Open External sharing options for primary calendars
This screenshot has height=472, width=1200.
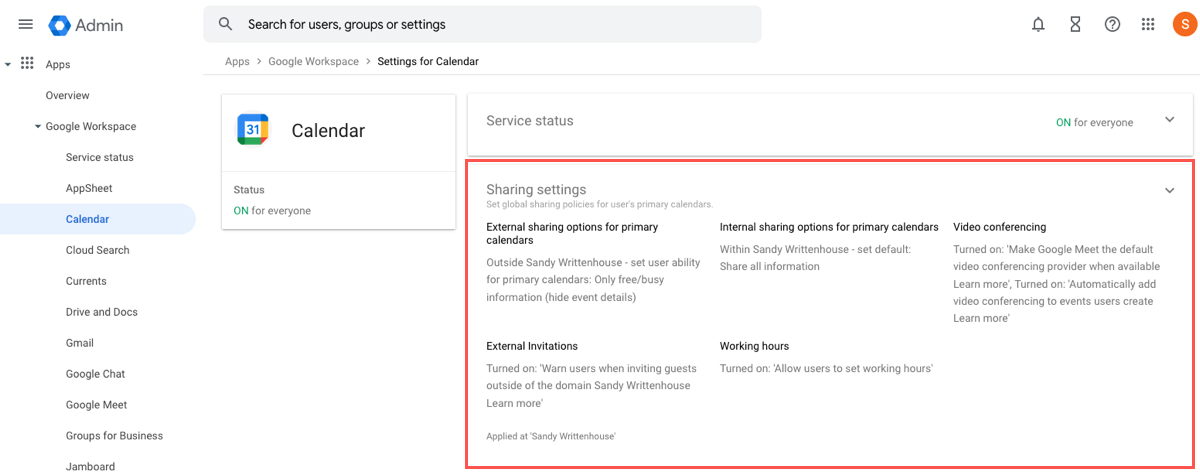572,233
